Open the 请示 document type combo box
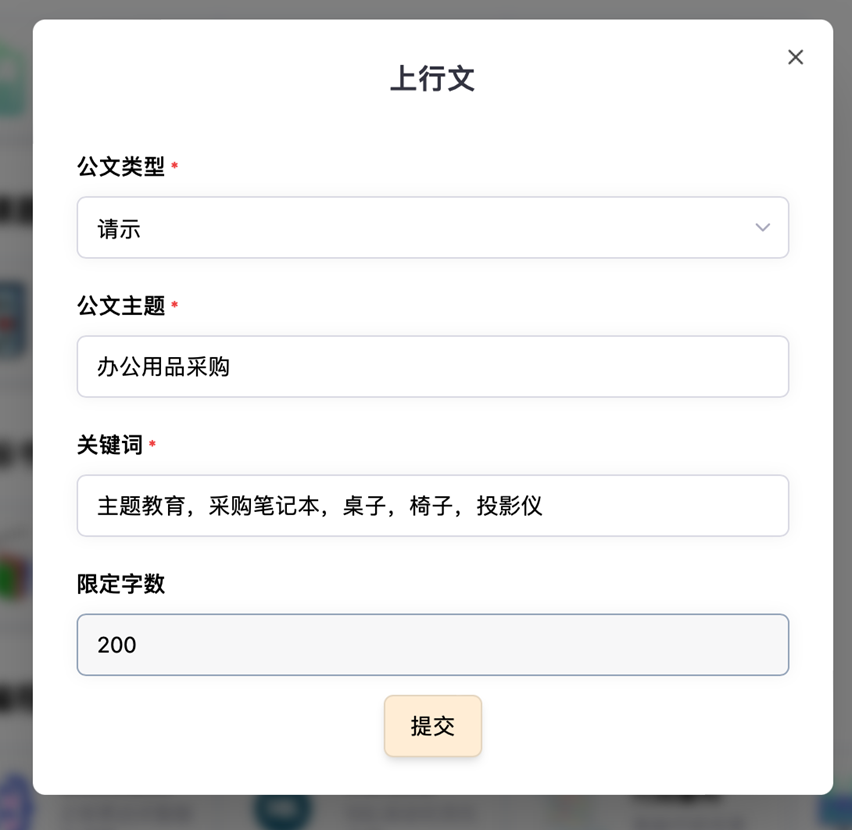Image resolution: width=852 pixels, height=830 pixels. click(x=433, y=227)
